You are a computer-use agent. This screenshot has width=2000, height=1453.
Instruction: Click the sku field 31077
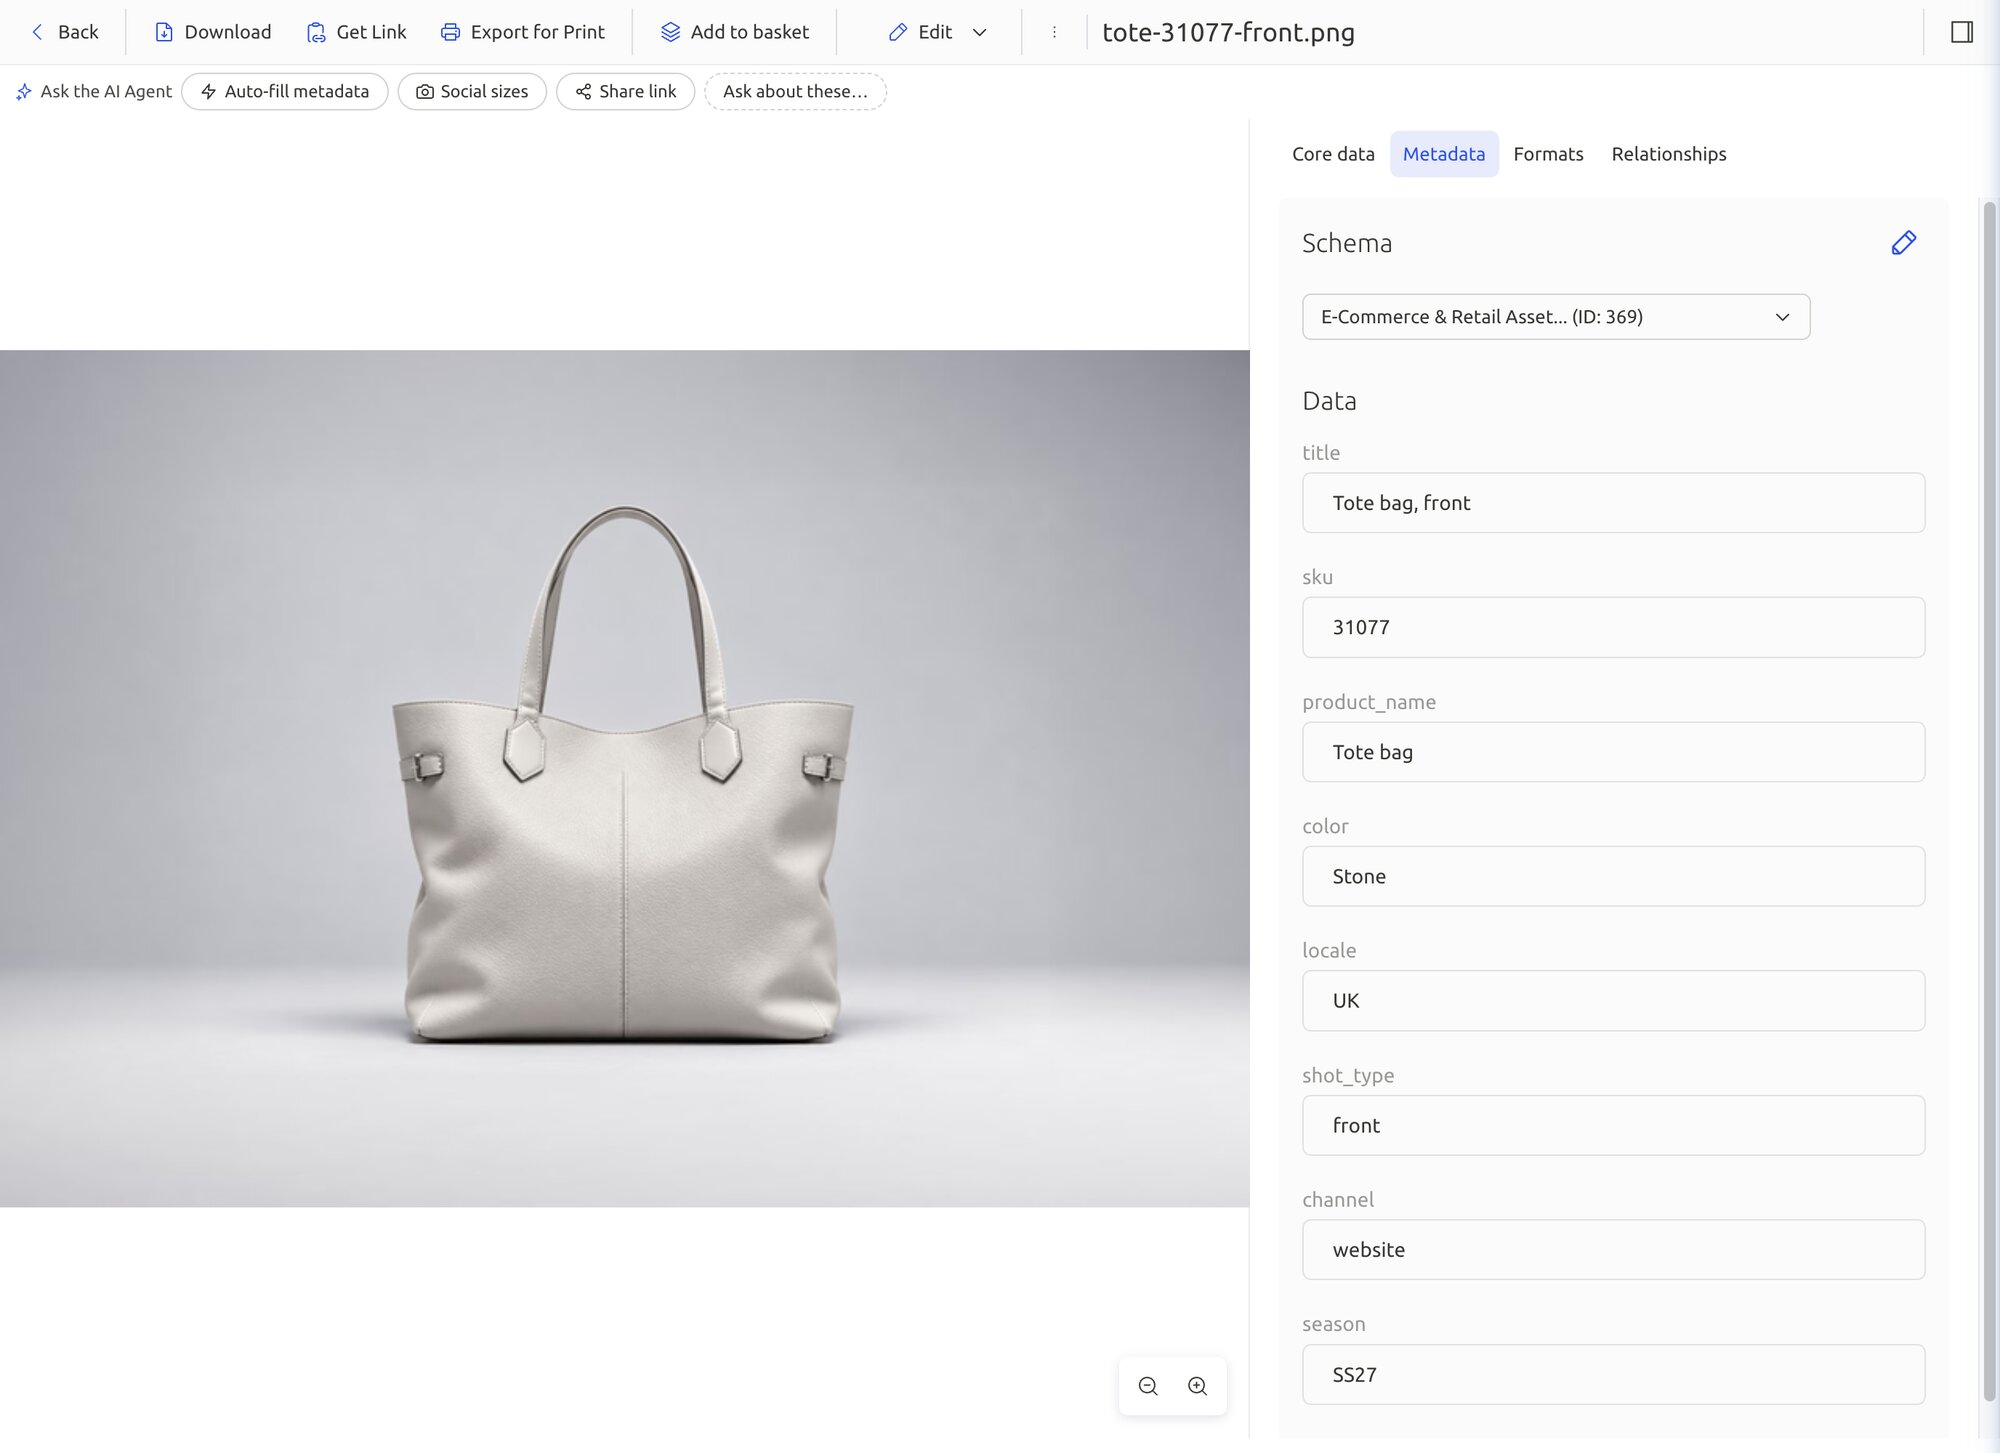(1613, 627)
